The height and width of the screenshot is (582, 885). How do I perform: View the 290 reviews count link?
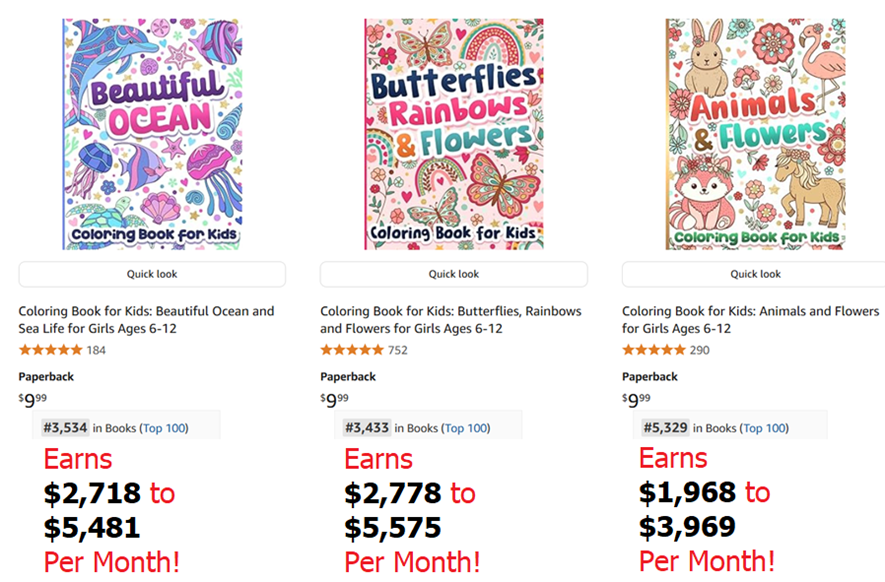[700, 350]
